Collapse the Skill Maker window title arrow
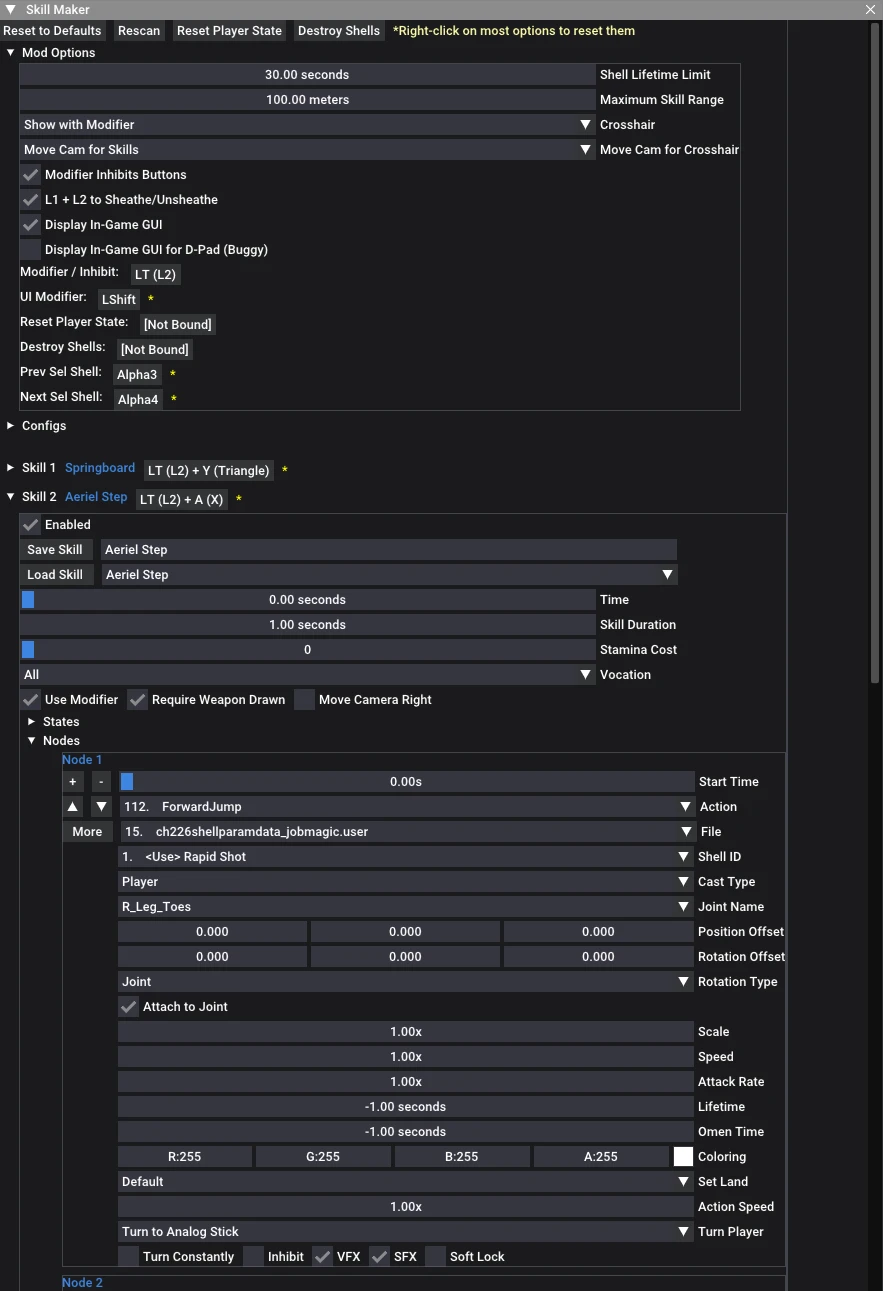This screenshot has width=883, height=1291. tap(11, 10)
